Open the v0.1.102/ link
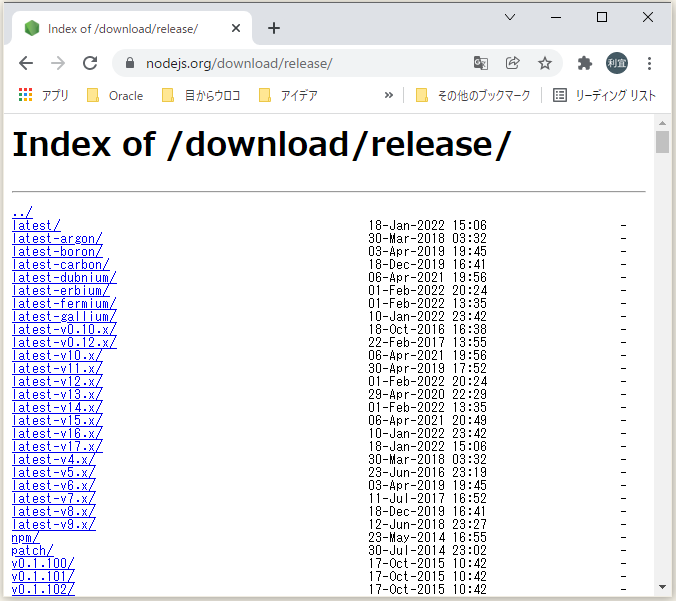The width and height of the screenshot is (676, 601). [x=43, y=589]
